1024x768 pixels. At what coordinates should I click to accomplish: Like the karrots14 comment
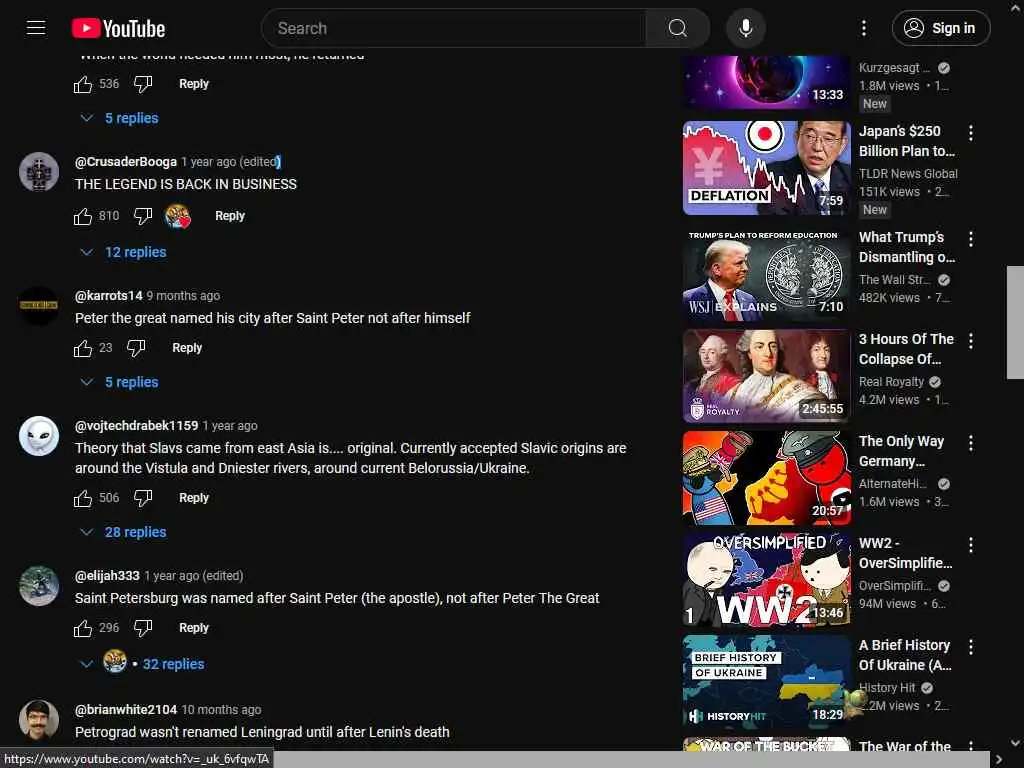(83, 348)
